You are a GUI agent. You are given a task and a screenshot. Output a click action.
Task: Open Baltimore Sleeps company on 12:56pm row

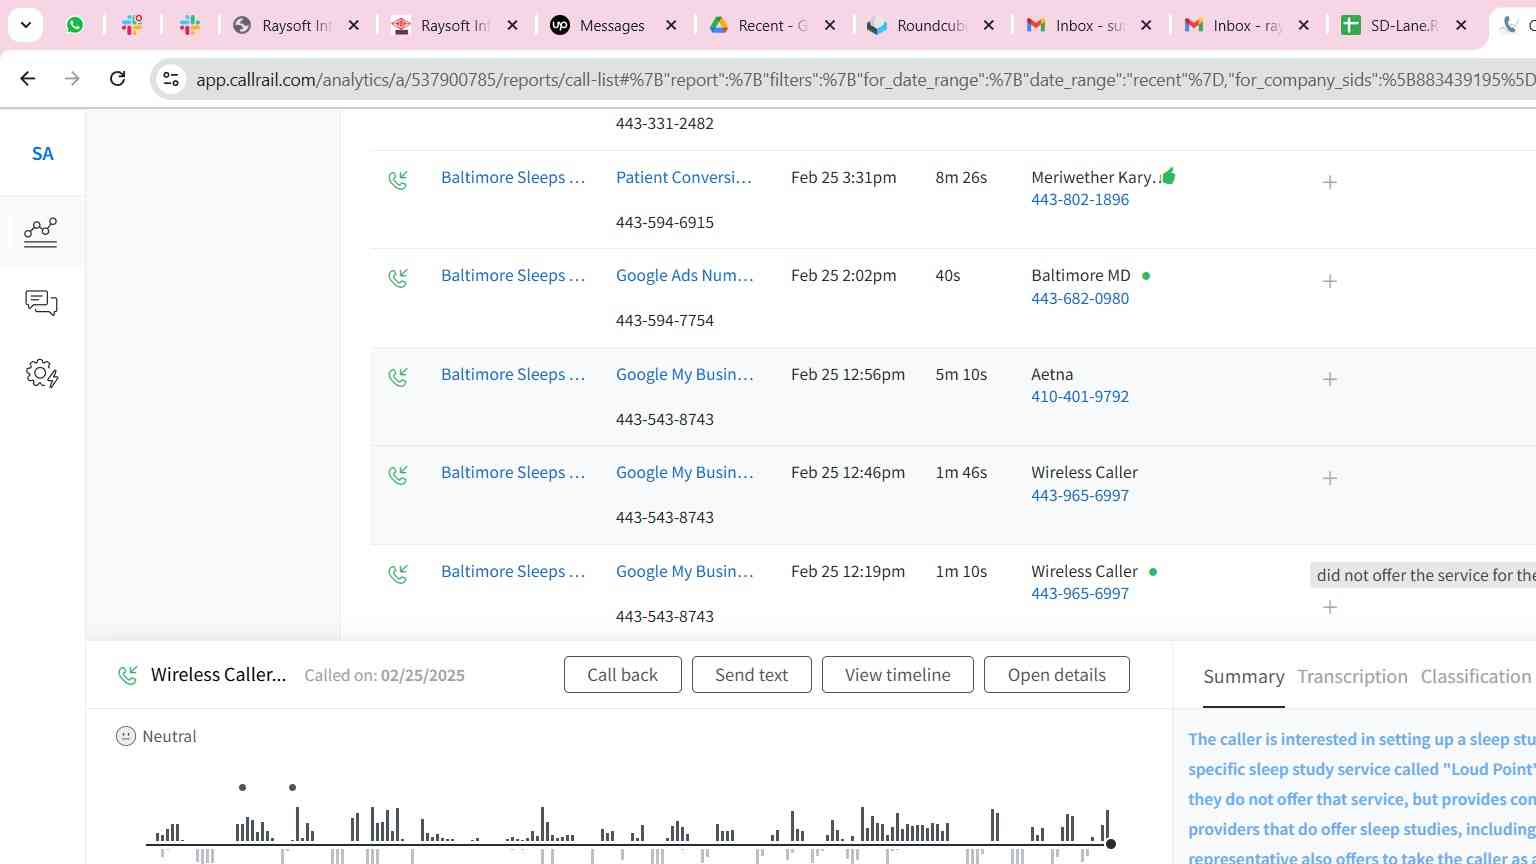click(x=513, y=374)
